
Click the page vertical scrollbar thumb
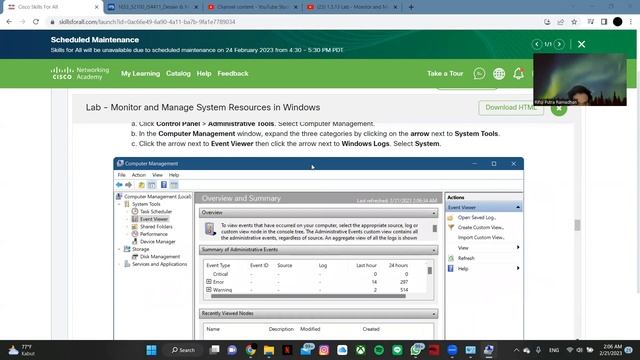(x=577, y=225)
